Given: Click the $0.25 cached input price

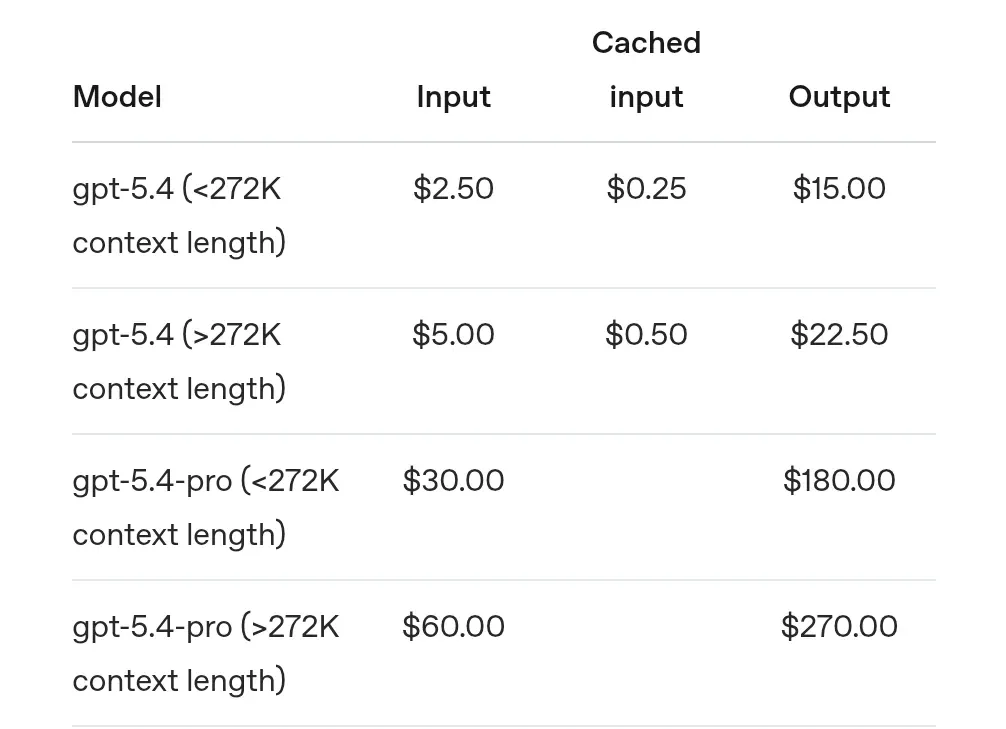Looking at the screenshot, I should (646, 189).
